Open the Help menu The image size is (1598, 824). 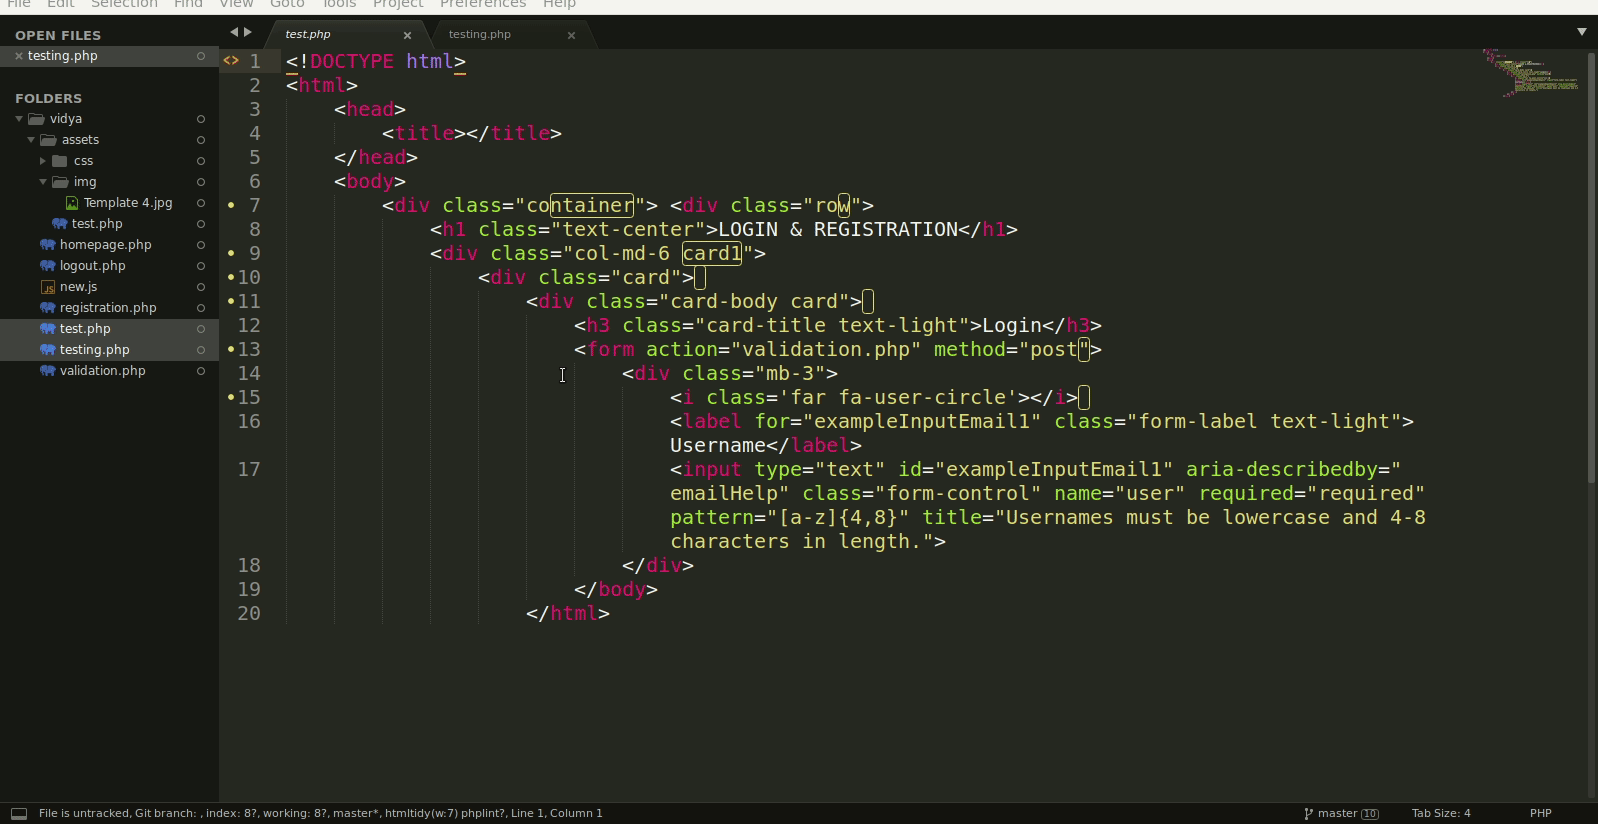[x=559, y=4]
